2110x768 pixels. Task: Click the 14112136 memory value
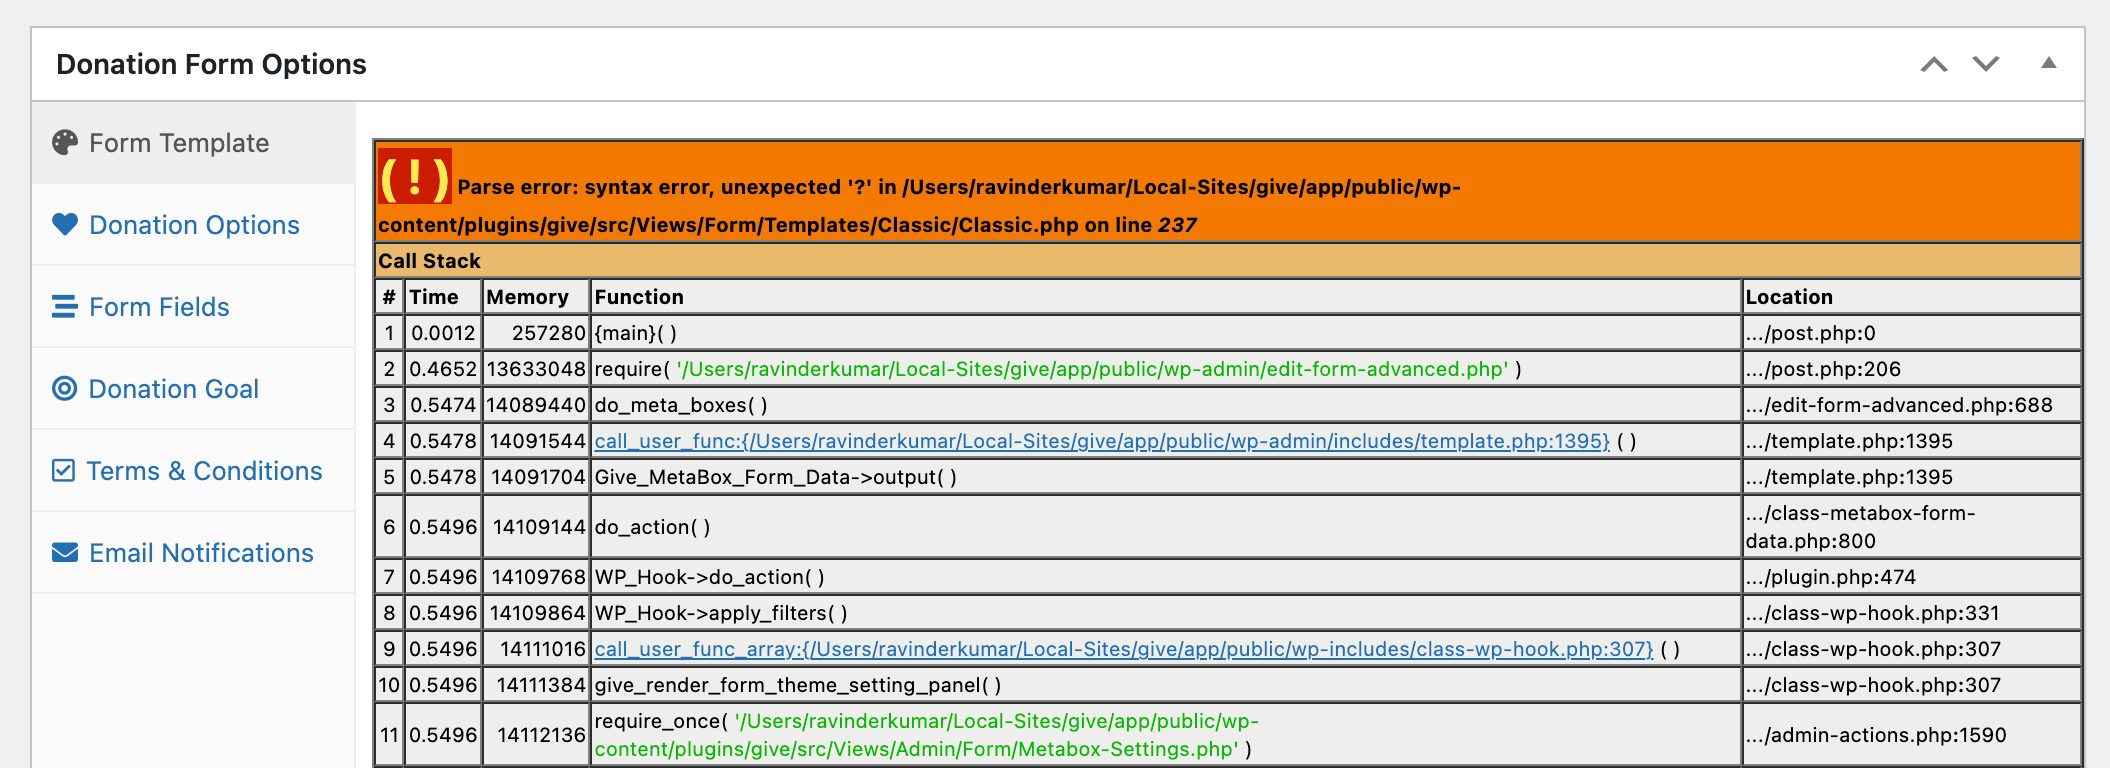[x=536, y=735]
